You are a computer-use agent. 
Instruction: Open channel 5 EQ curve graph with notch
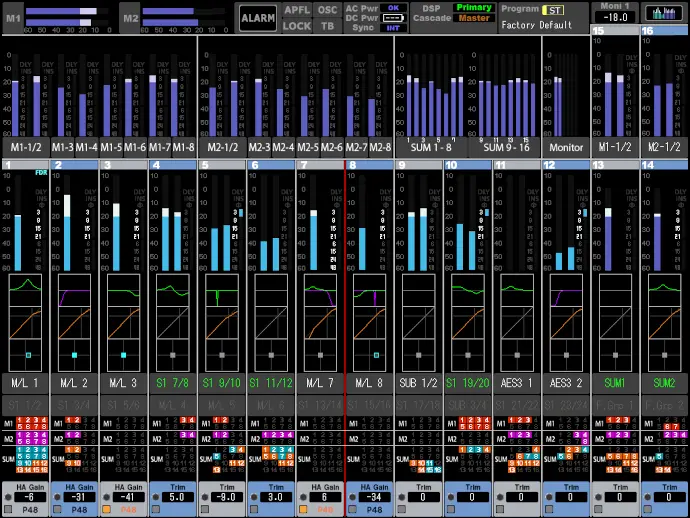point(222,290)
